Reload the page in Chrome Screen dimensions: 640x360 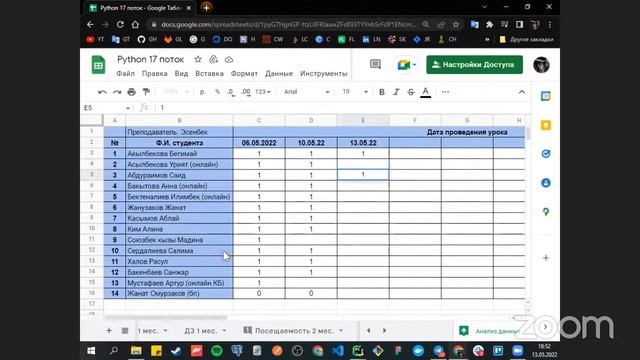point(120,24)
